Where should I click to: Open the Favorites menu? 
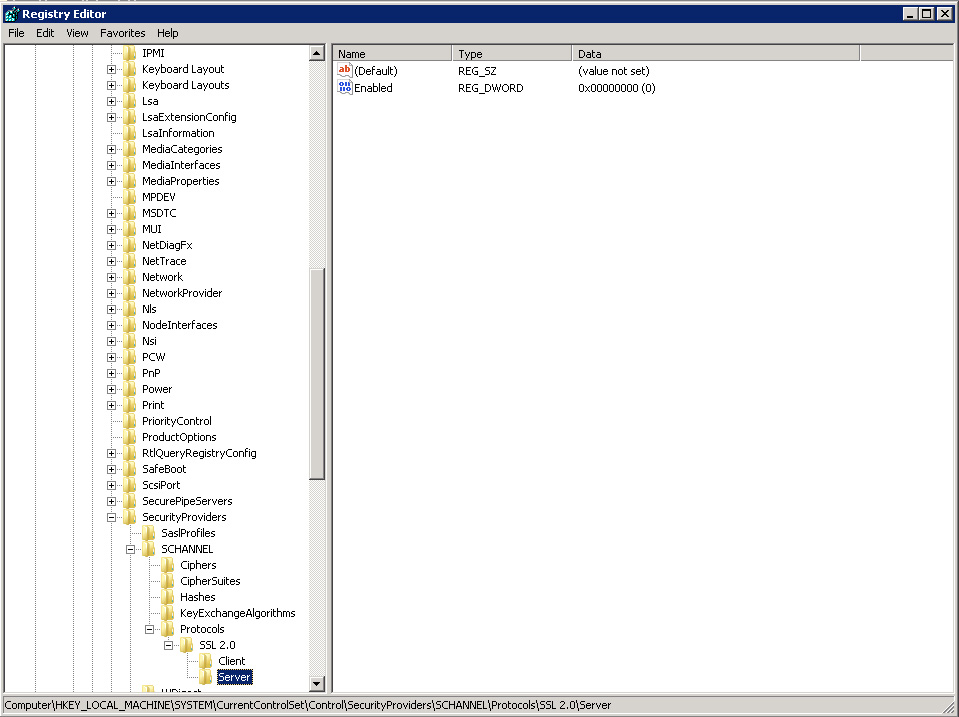[122, 33]
